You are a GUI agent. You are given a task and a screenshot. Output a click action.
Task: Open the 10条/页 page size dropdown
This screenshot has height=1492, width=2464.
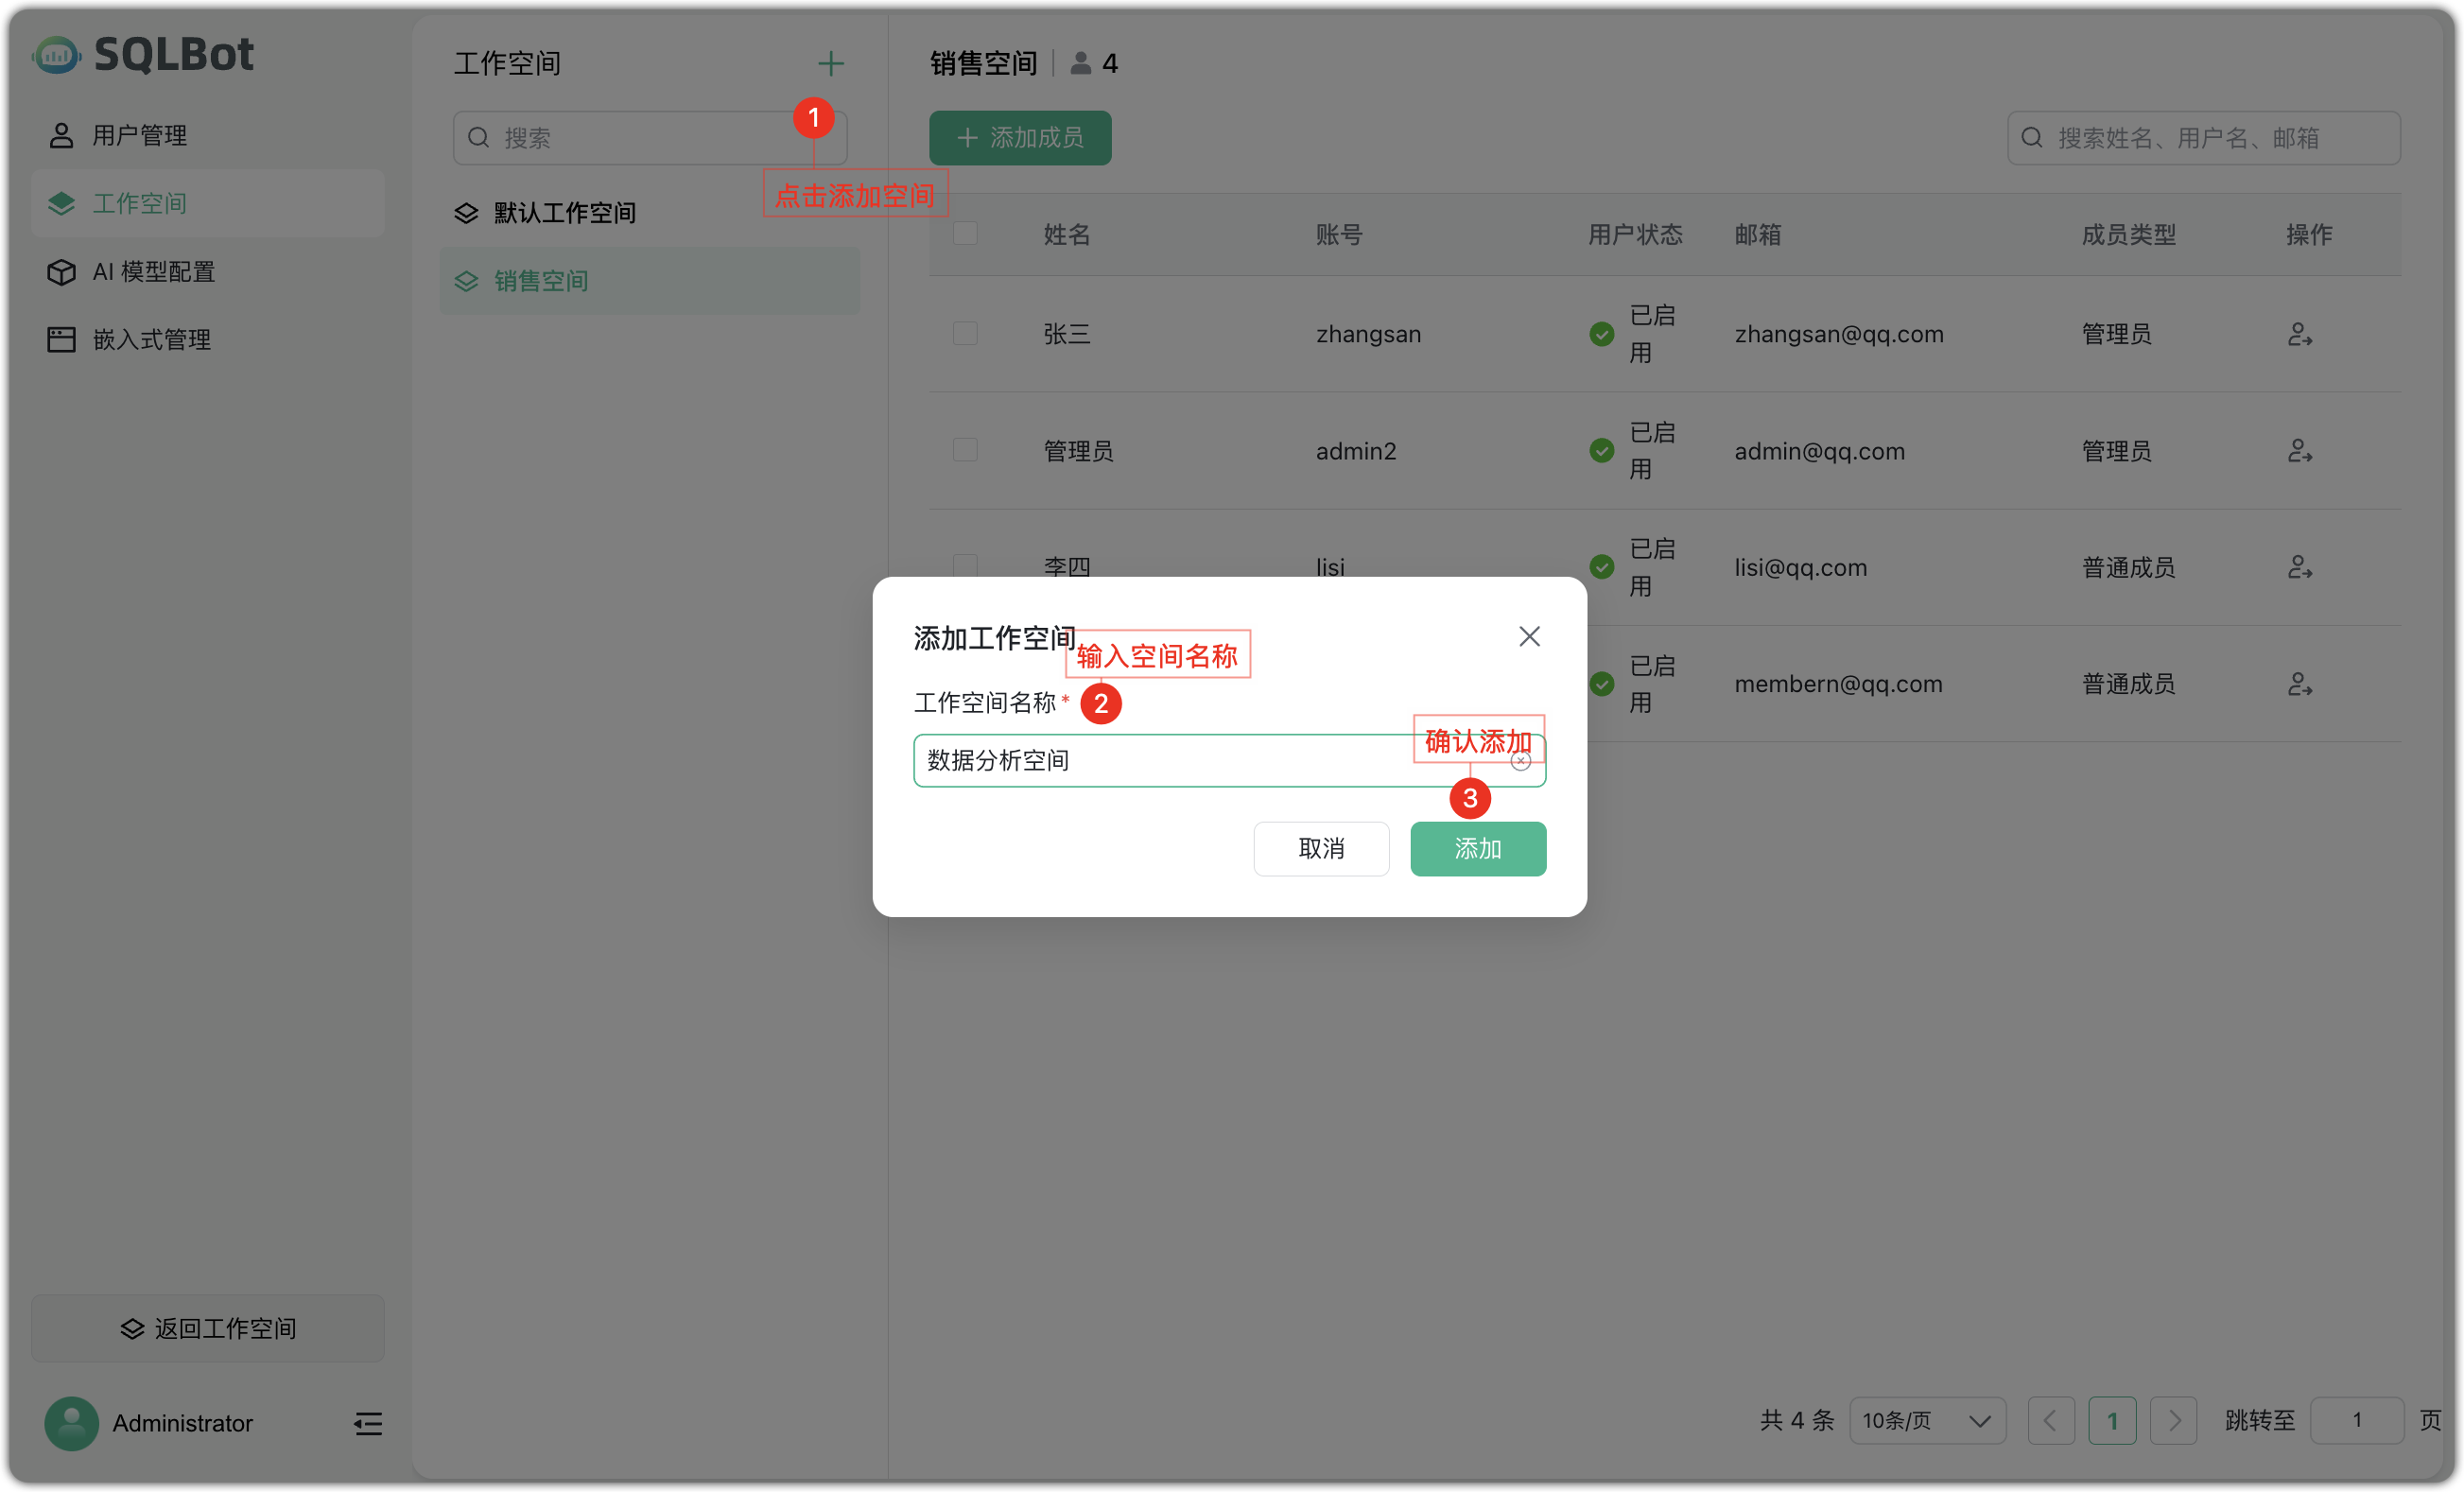[x=1928, y=1420]
